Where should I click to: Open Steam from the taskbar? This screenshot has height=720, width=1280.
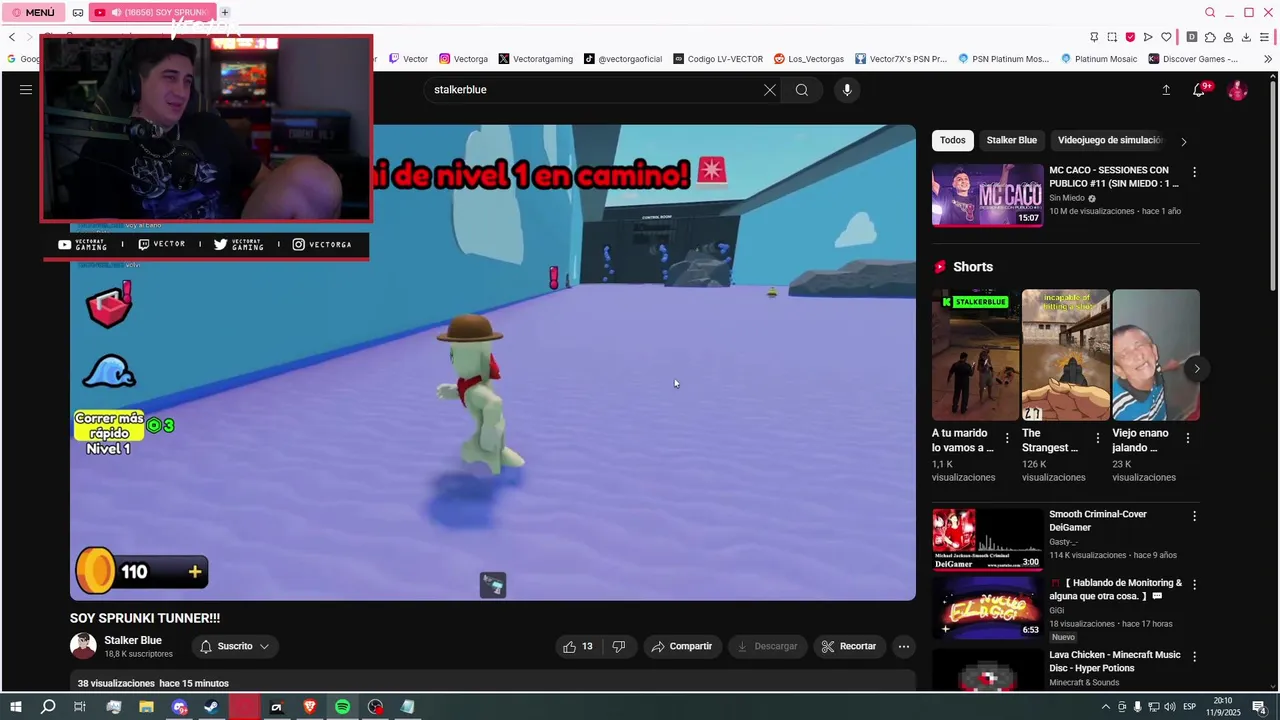(211, 707)
